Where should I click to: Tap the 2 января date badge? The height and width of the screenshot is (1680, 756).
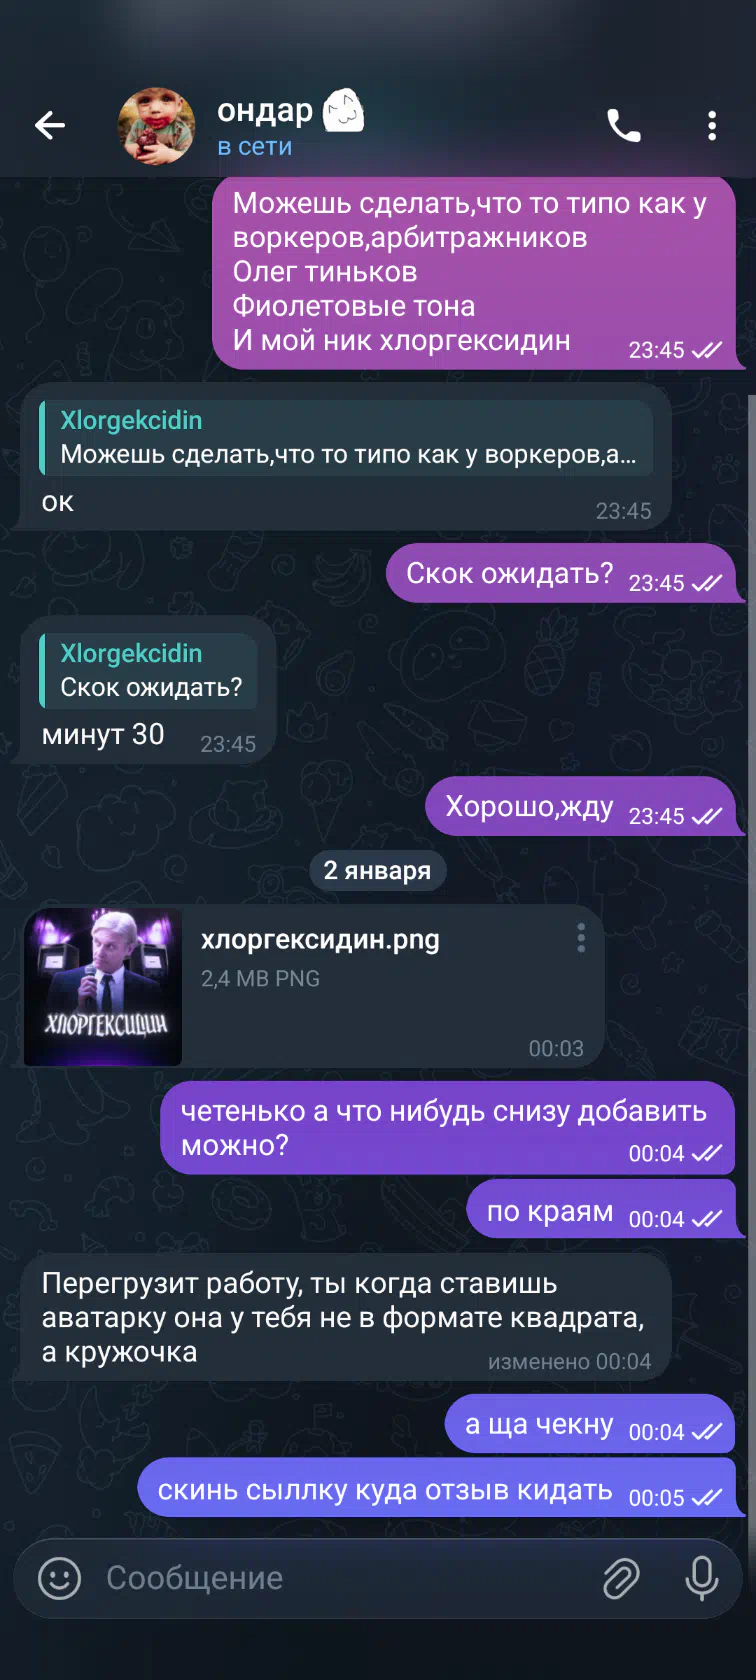(x=378, y=870)
